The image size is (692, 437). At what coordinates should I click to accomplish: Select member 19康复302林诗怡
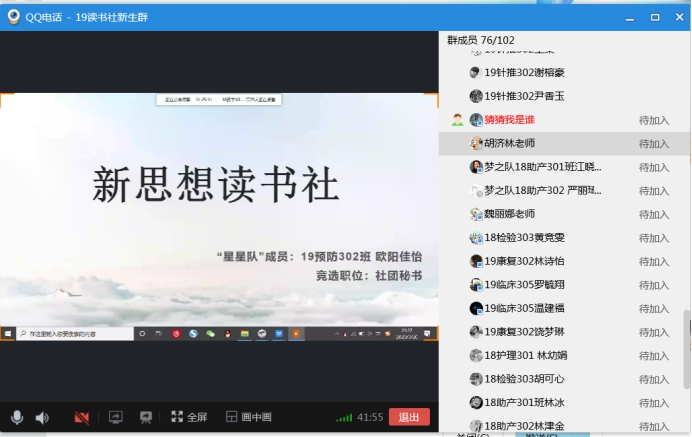click(524, 261)
